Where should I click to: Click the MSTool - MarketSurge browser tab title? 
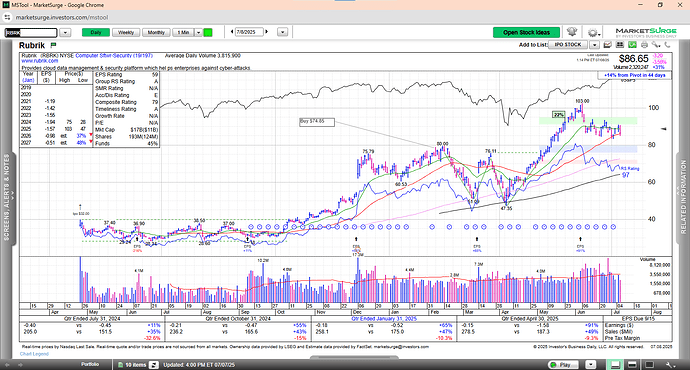click(x=58, y=5)
